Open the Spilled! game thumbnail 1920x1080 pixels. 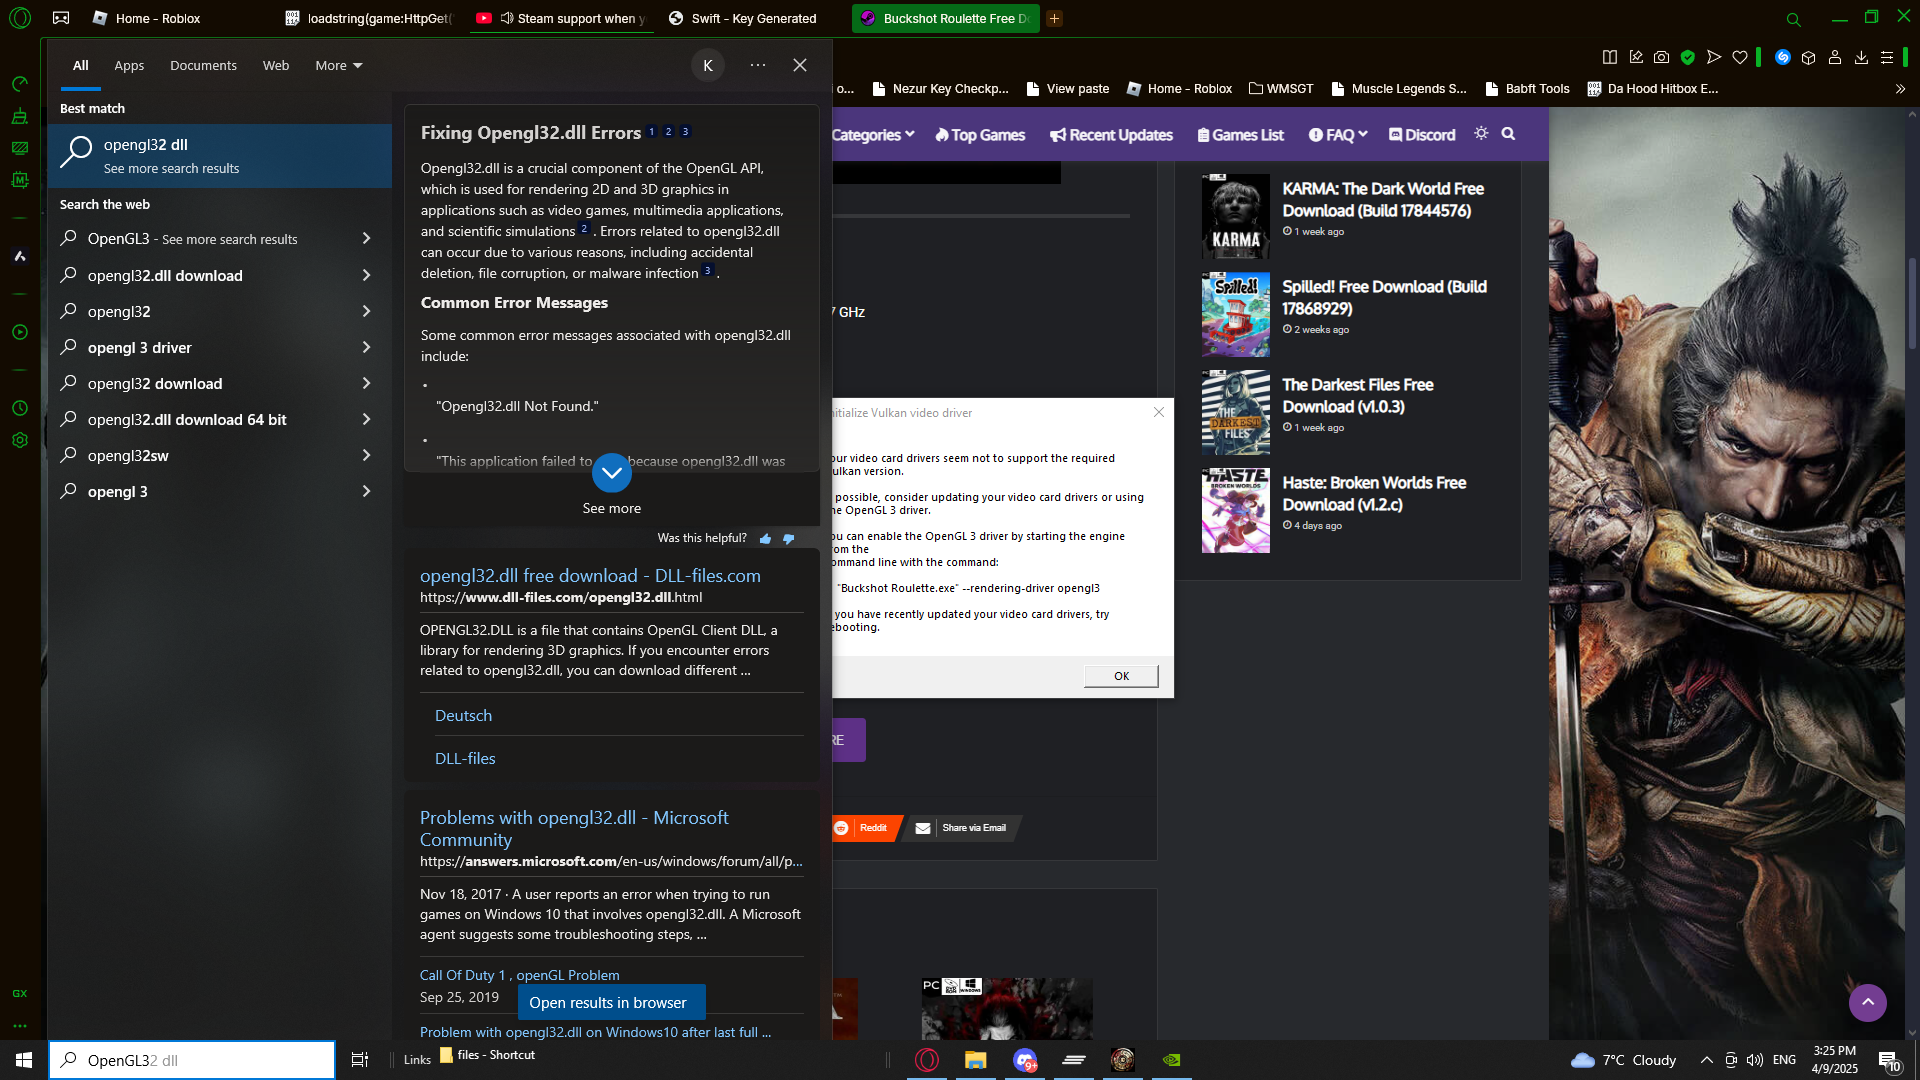tap(1235, 315)
